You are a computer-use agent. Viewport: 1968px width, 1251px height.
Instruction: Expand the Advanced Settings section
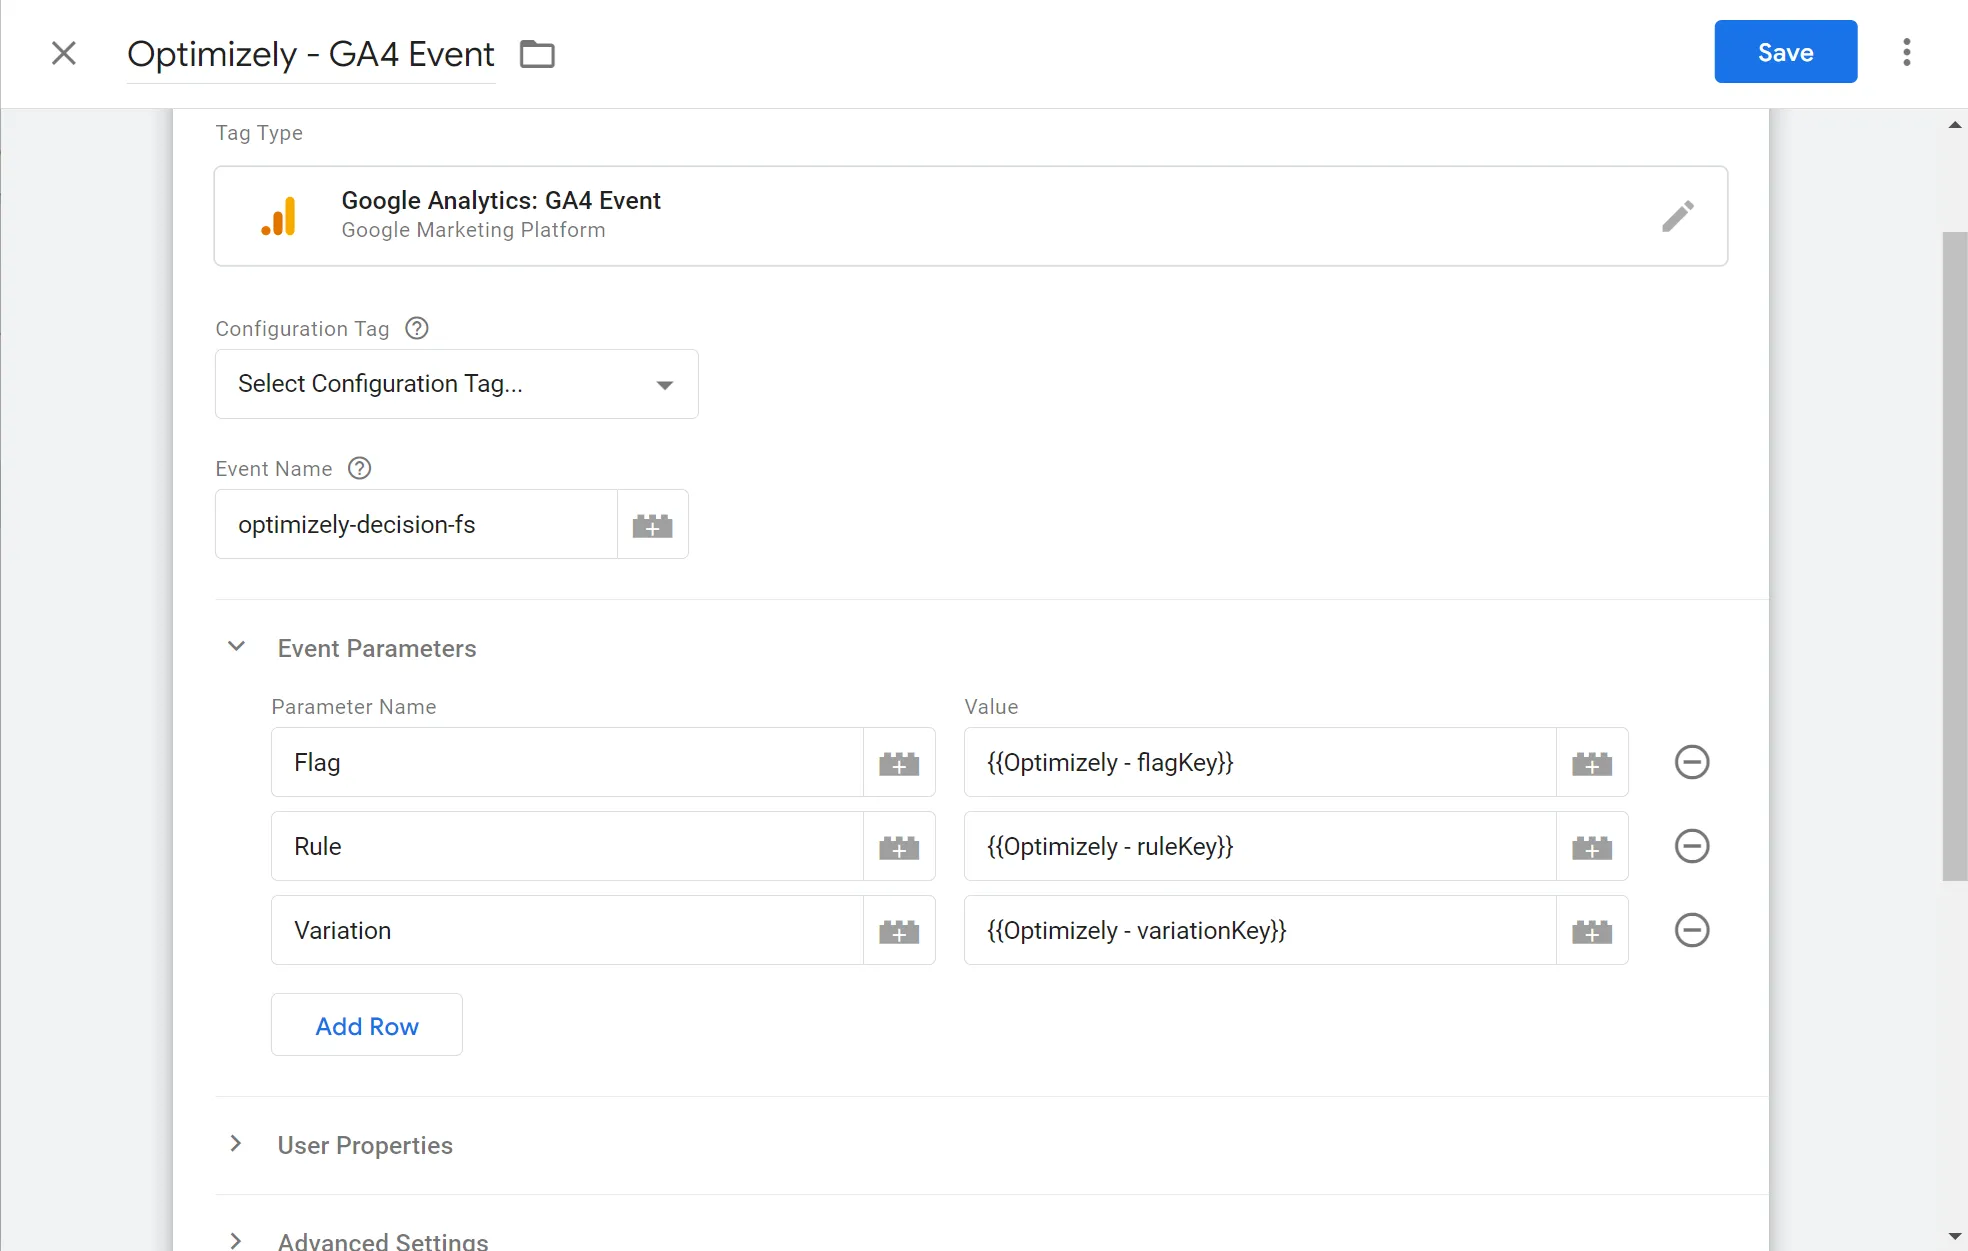pos(236,1240)
